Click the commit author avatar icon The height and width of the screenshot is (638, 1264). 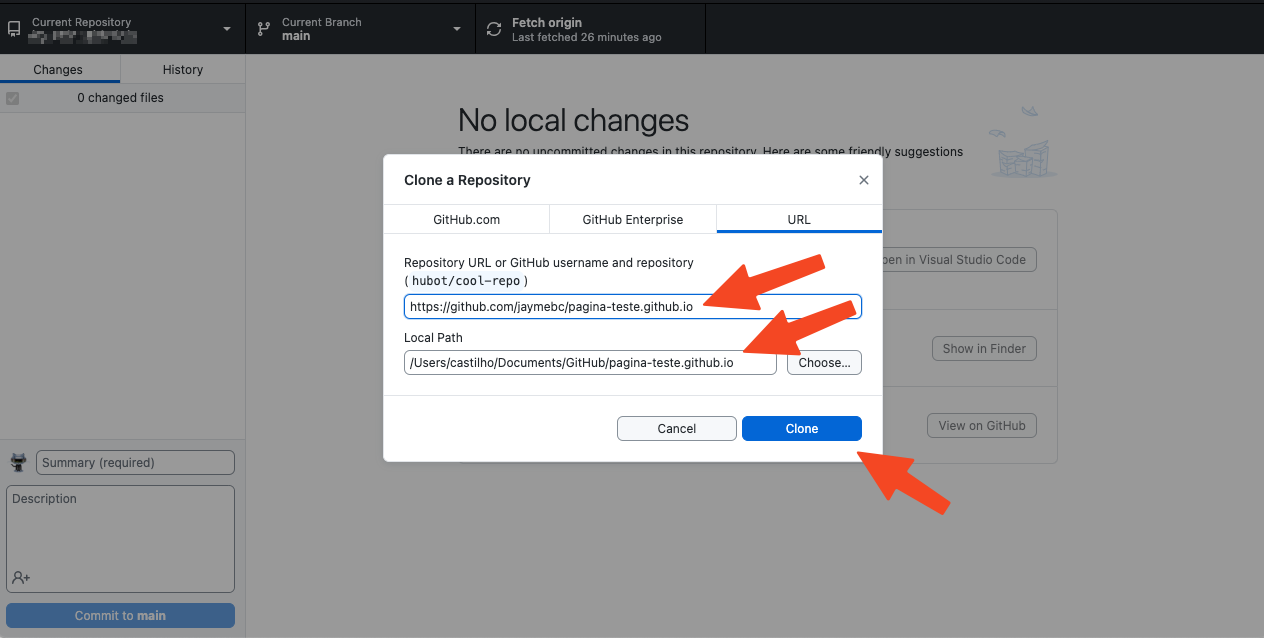tap(18, 462)
